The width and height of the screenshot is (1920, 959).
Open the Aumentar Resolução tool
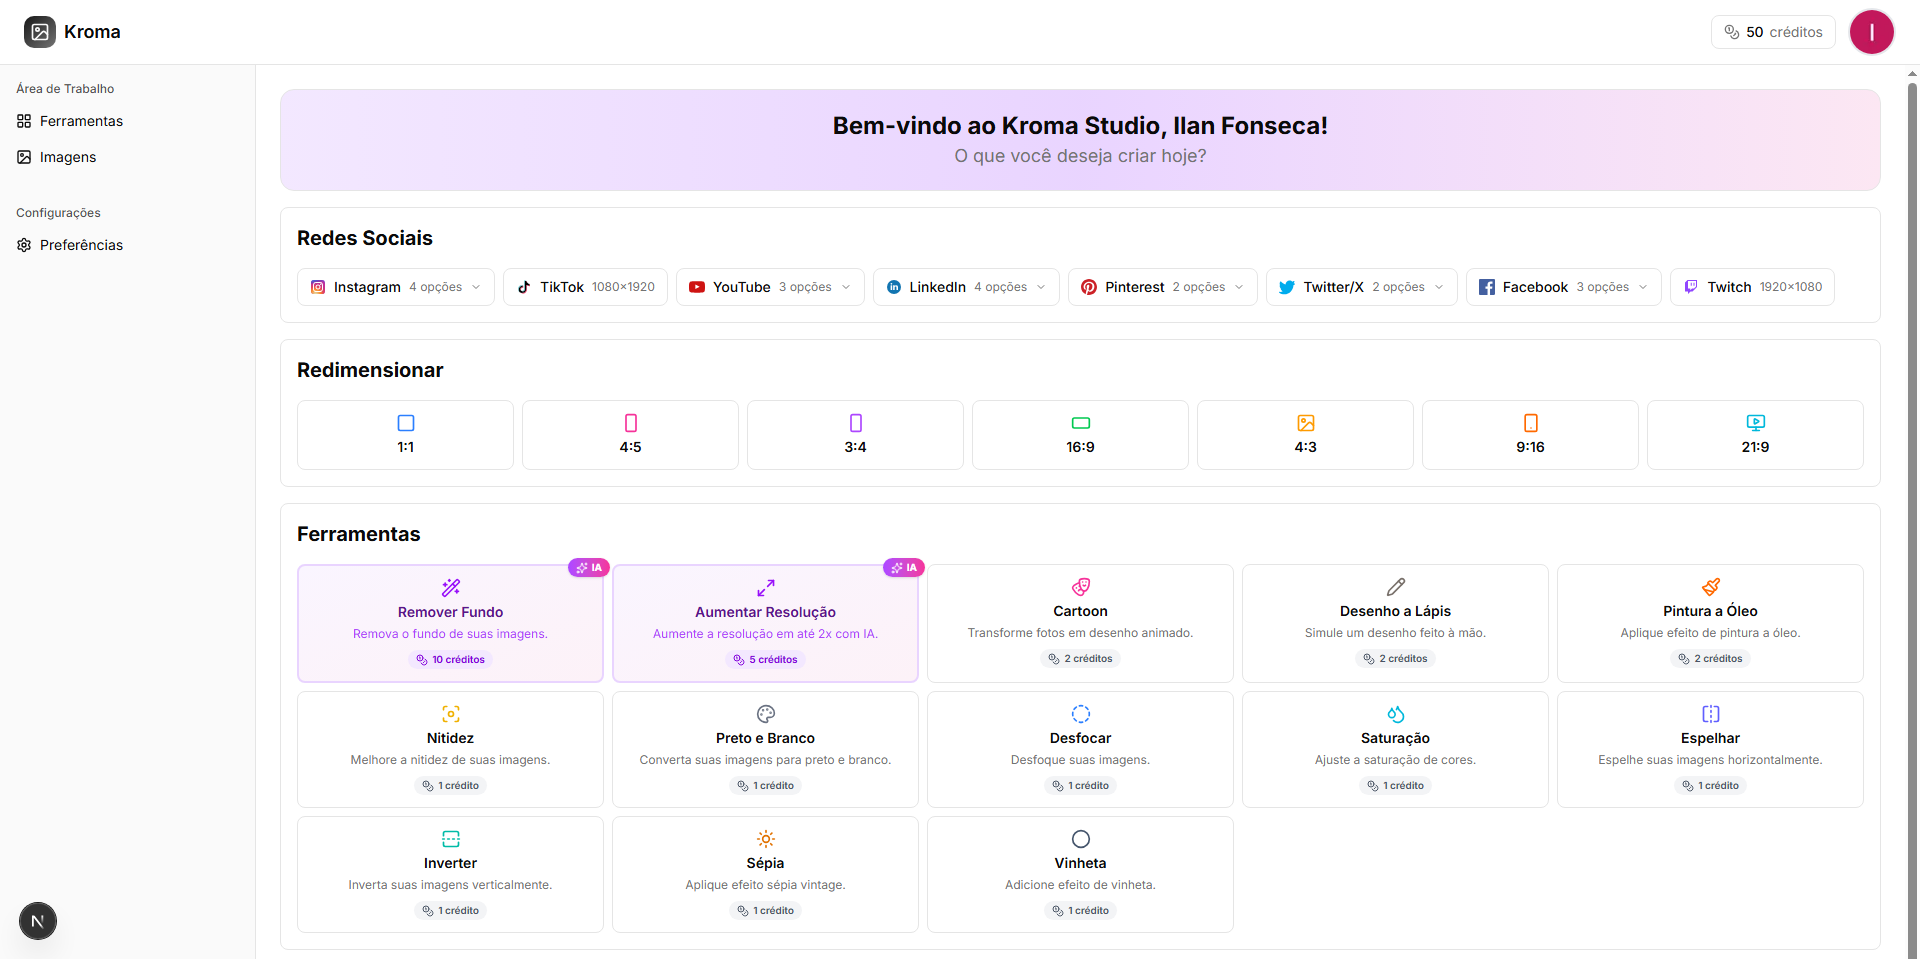pyautogui.click(x=765, y=622)
